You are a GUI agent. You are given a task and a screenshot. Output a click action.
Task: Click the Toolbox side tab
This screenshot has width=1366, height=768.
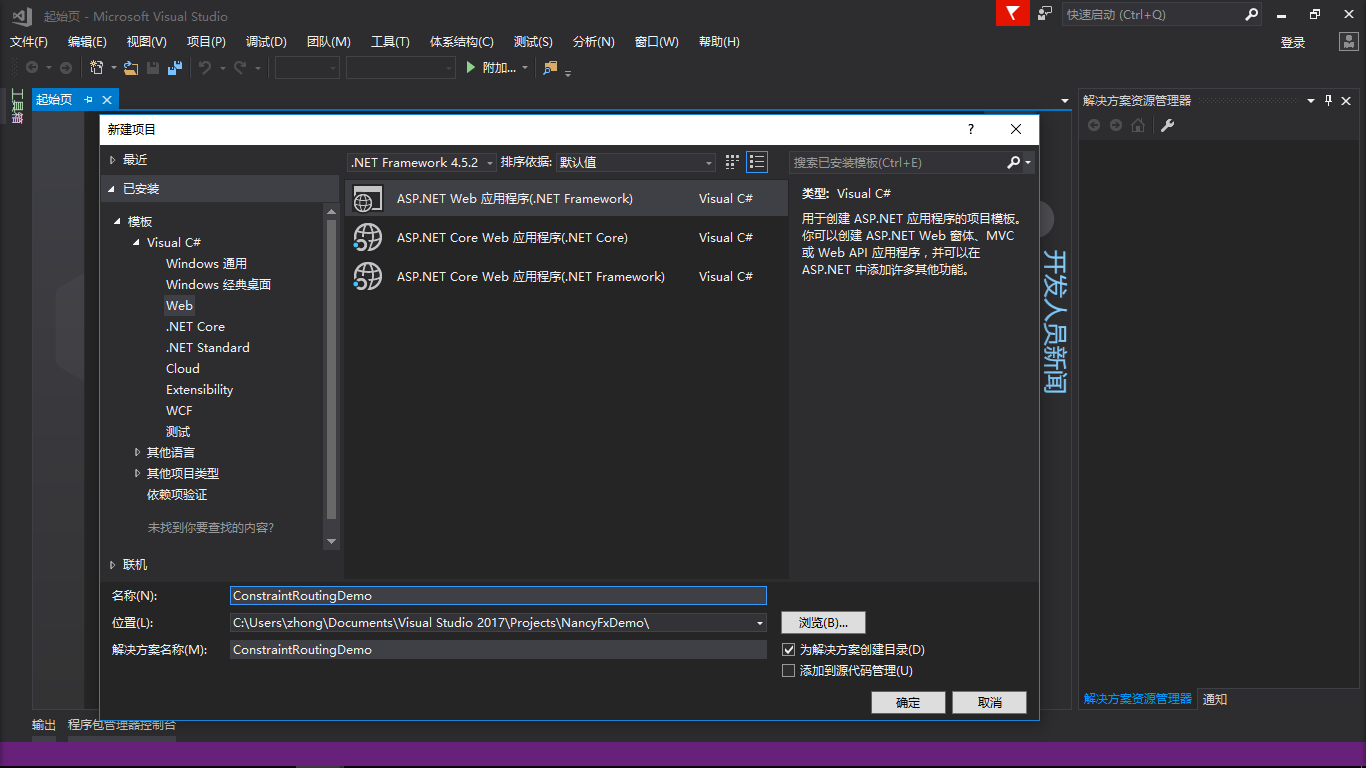pos(16,107)
